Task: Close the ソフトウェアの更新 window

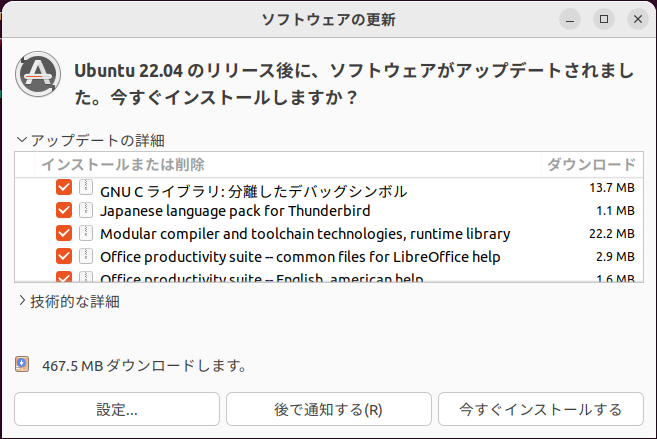Action: [x=638, y=19]
